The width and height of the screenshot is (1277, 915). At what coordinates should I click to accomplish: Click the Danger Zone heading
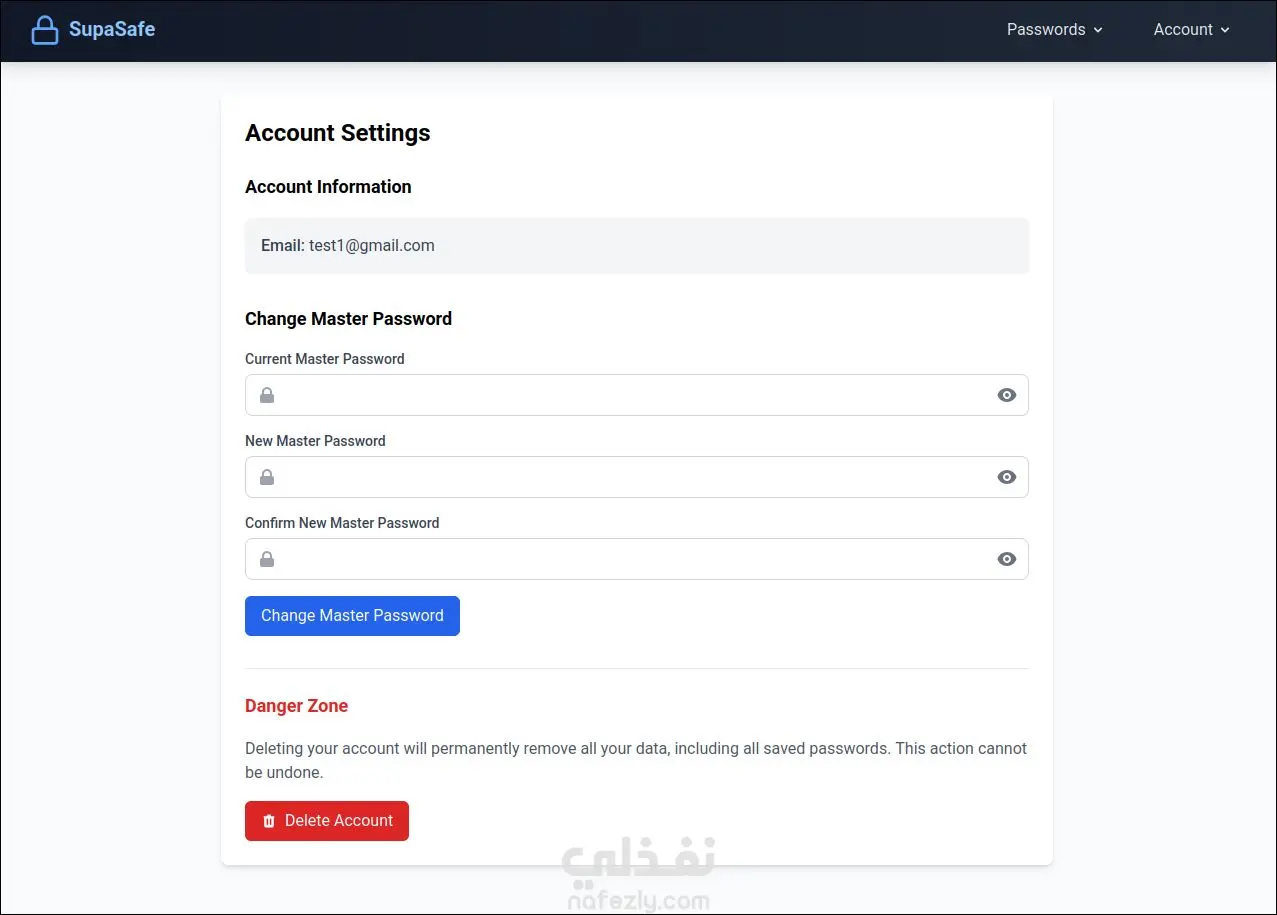(296, 706)
